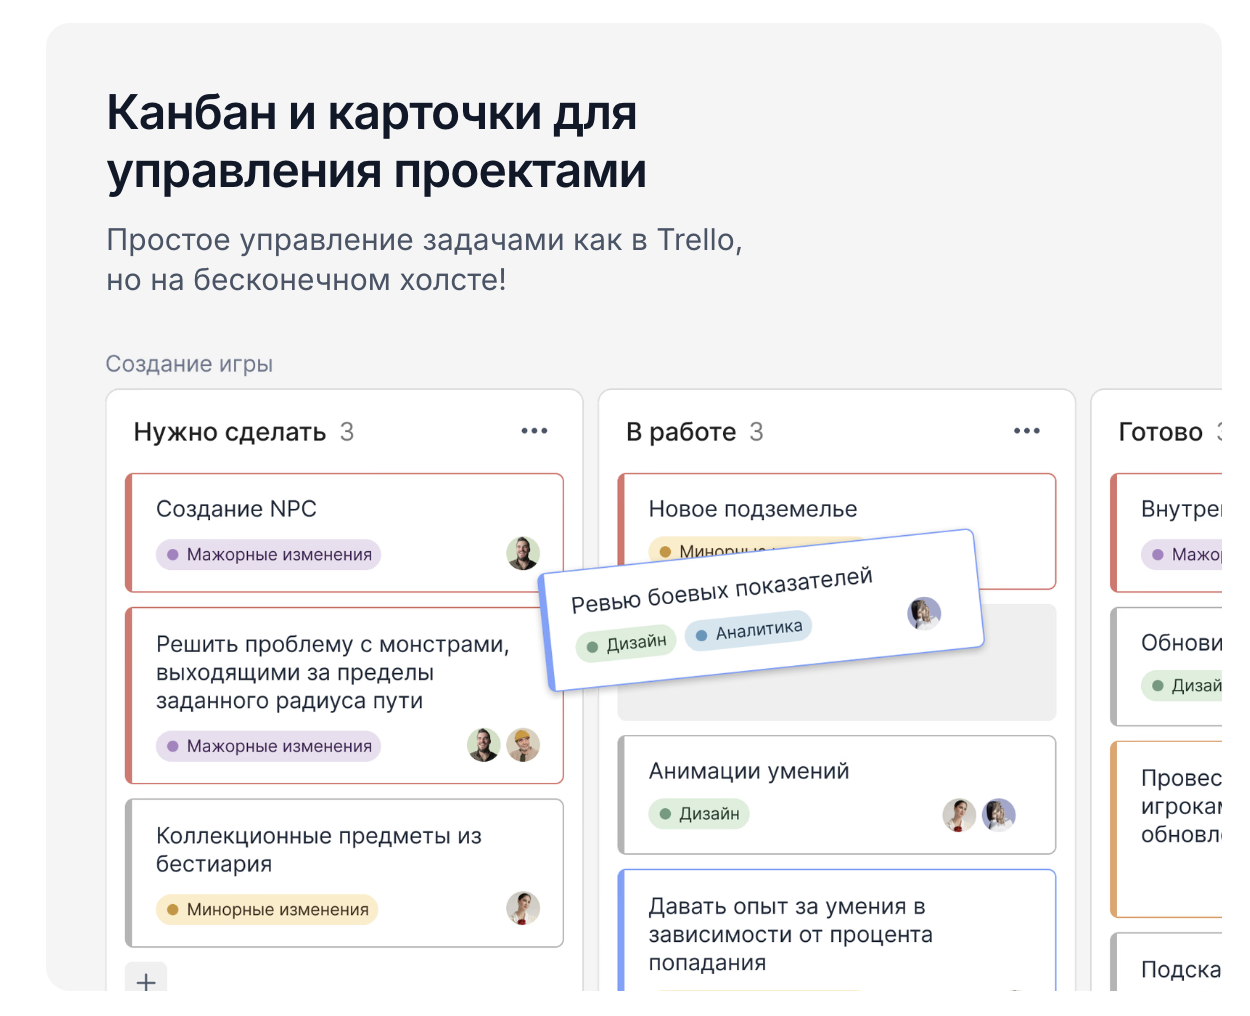Click the first avatar on Анимации умений card
1250x1016 pixels.
point(959,815)
